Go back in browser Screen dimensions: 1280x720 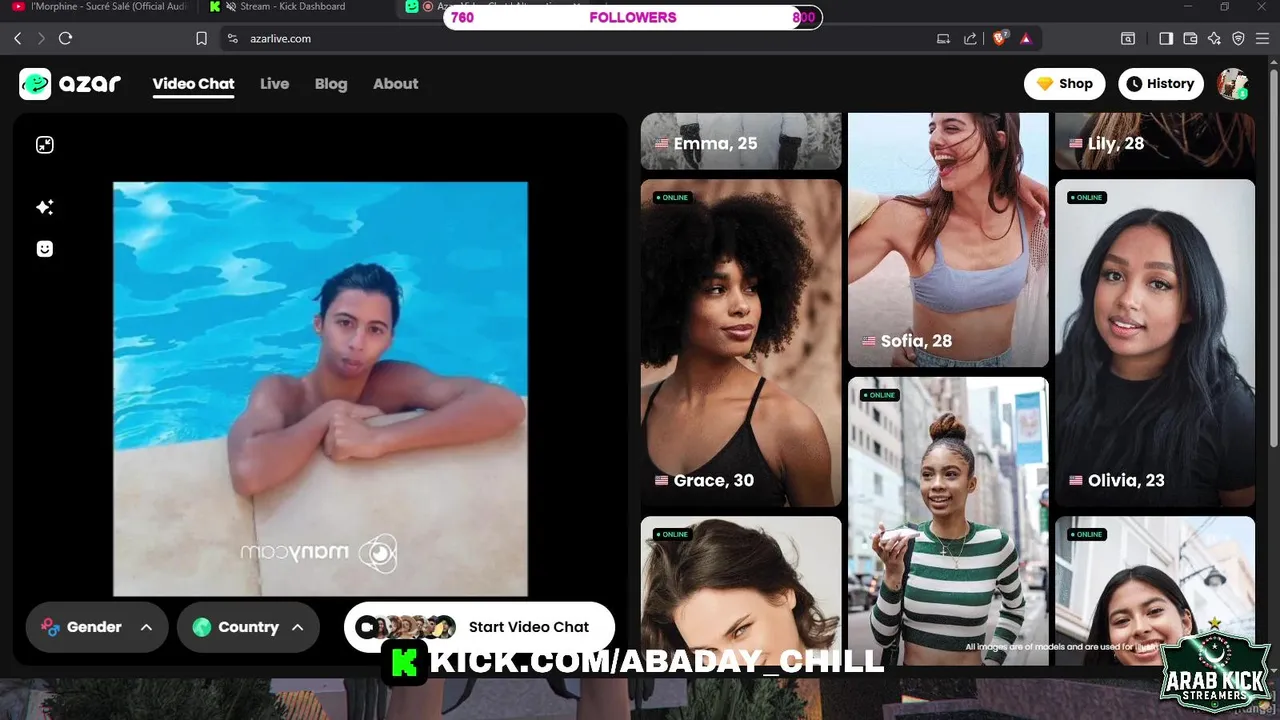tap(17, 38)
